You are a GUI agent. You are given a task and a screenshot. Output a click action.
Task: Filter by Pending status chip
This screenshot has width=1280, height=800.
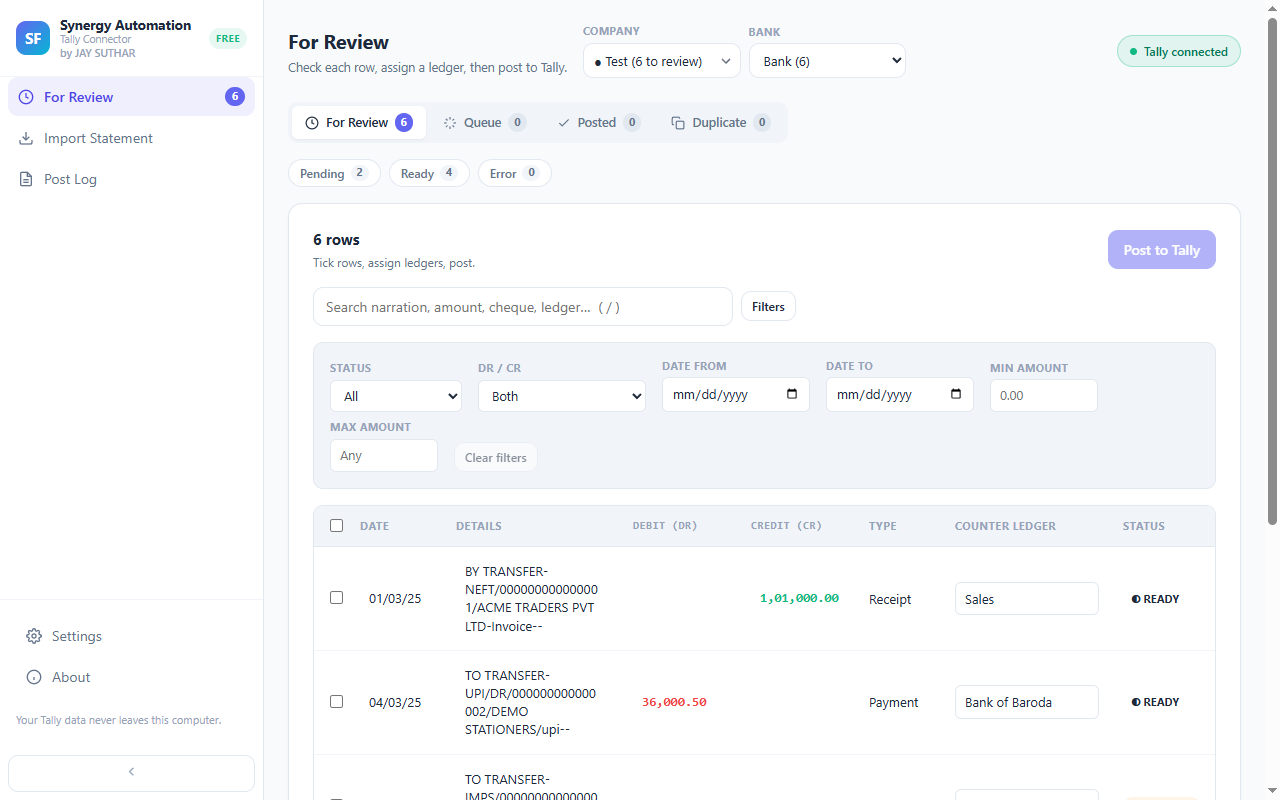pyautogui.click(x=334, y=173)
